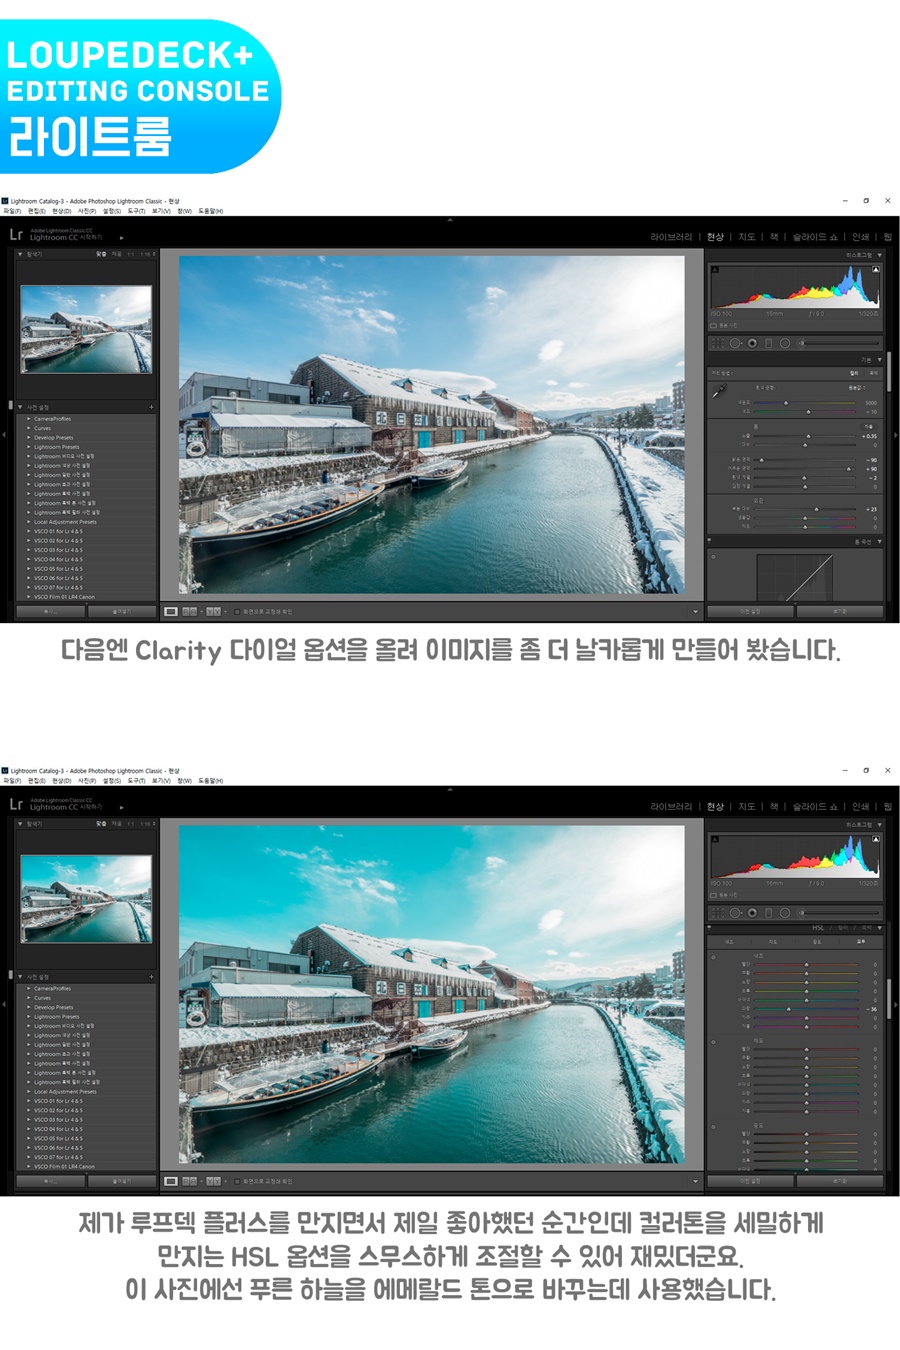This screenshot has height=1350, width=900.
Task: Toggle highlight clipping indicator, HSL window histogram
Action: [x=876, y=839]
